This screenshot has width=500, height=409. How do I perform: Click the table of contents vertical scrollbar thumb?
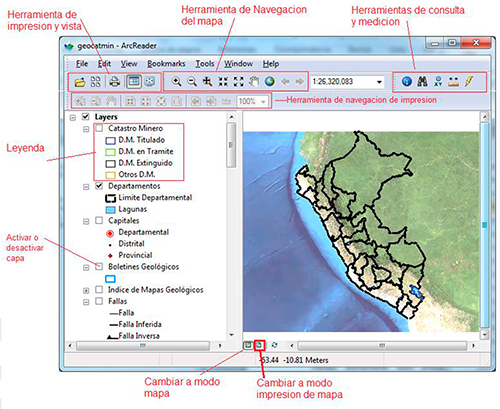(x=231, y=145)
